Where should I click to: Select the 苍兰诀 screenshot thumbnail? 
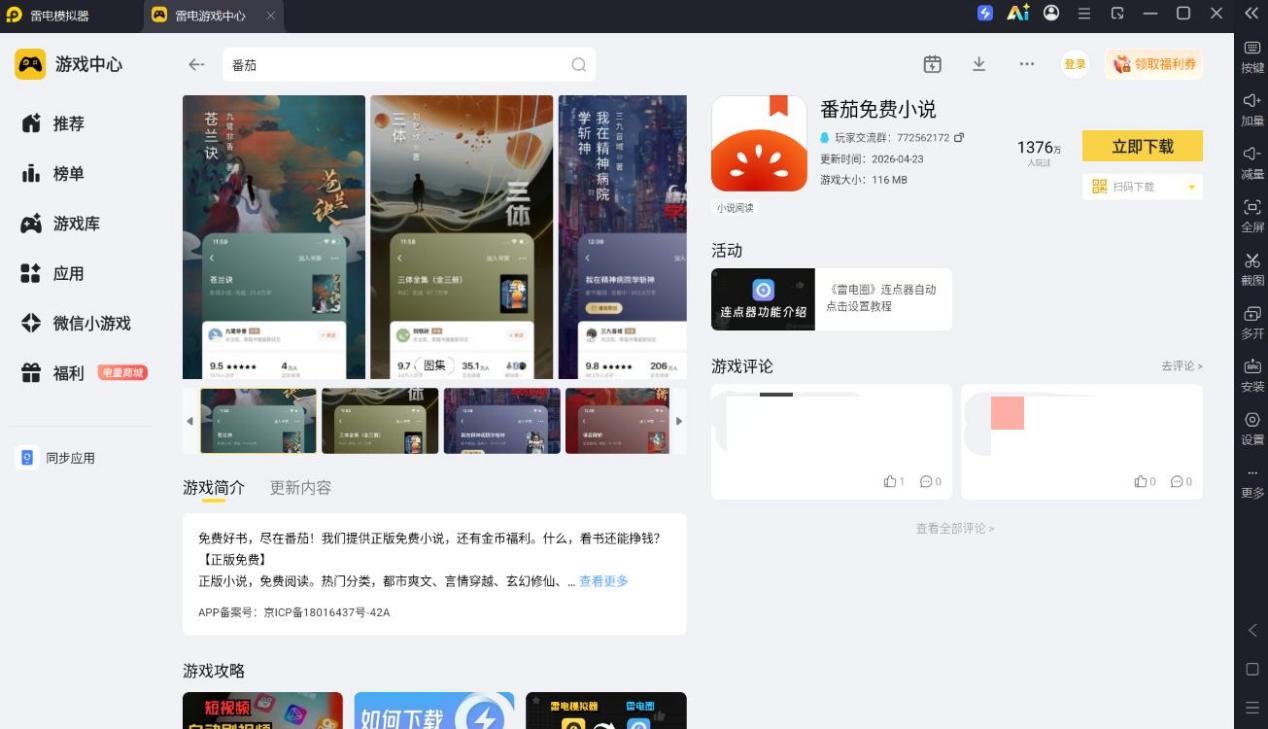tap(258, 421)
